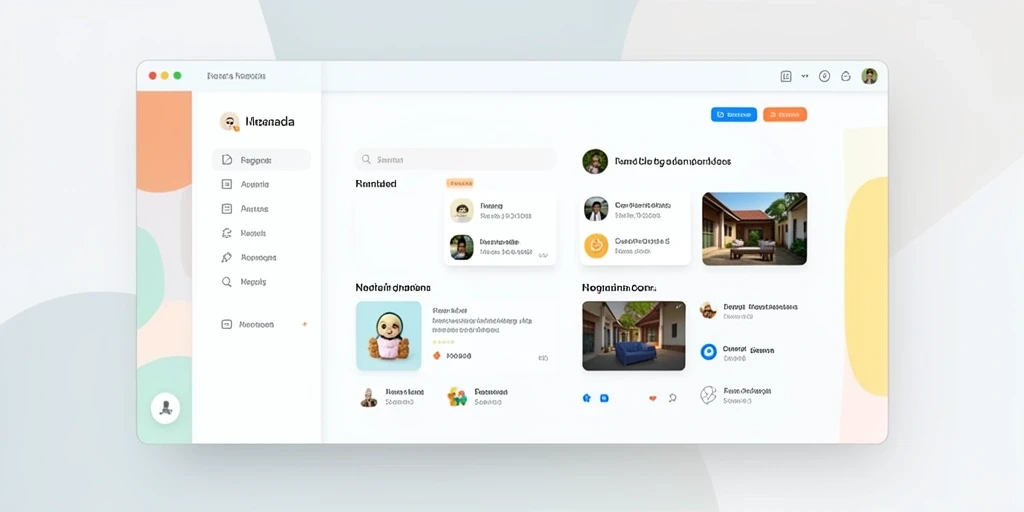Select the contact row with the dark photo avatar
Image resolution: width=1024 pixels, height=512 pixels.
point(500,247)
